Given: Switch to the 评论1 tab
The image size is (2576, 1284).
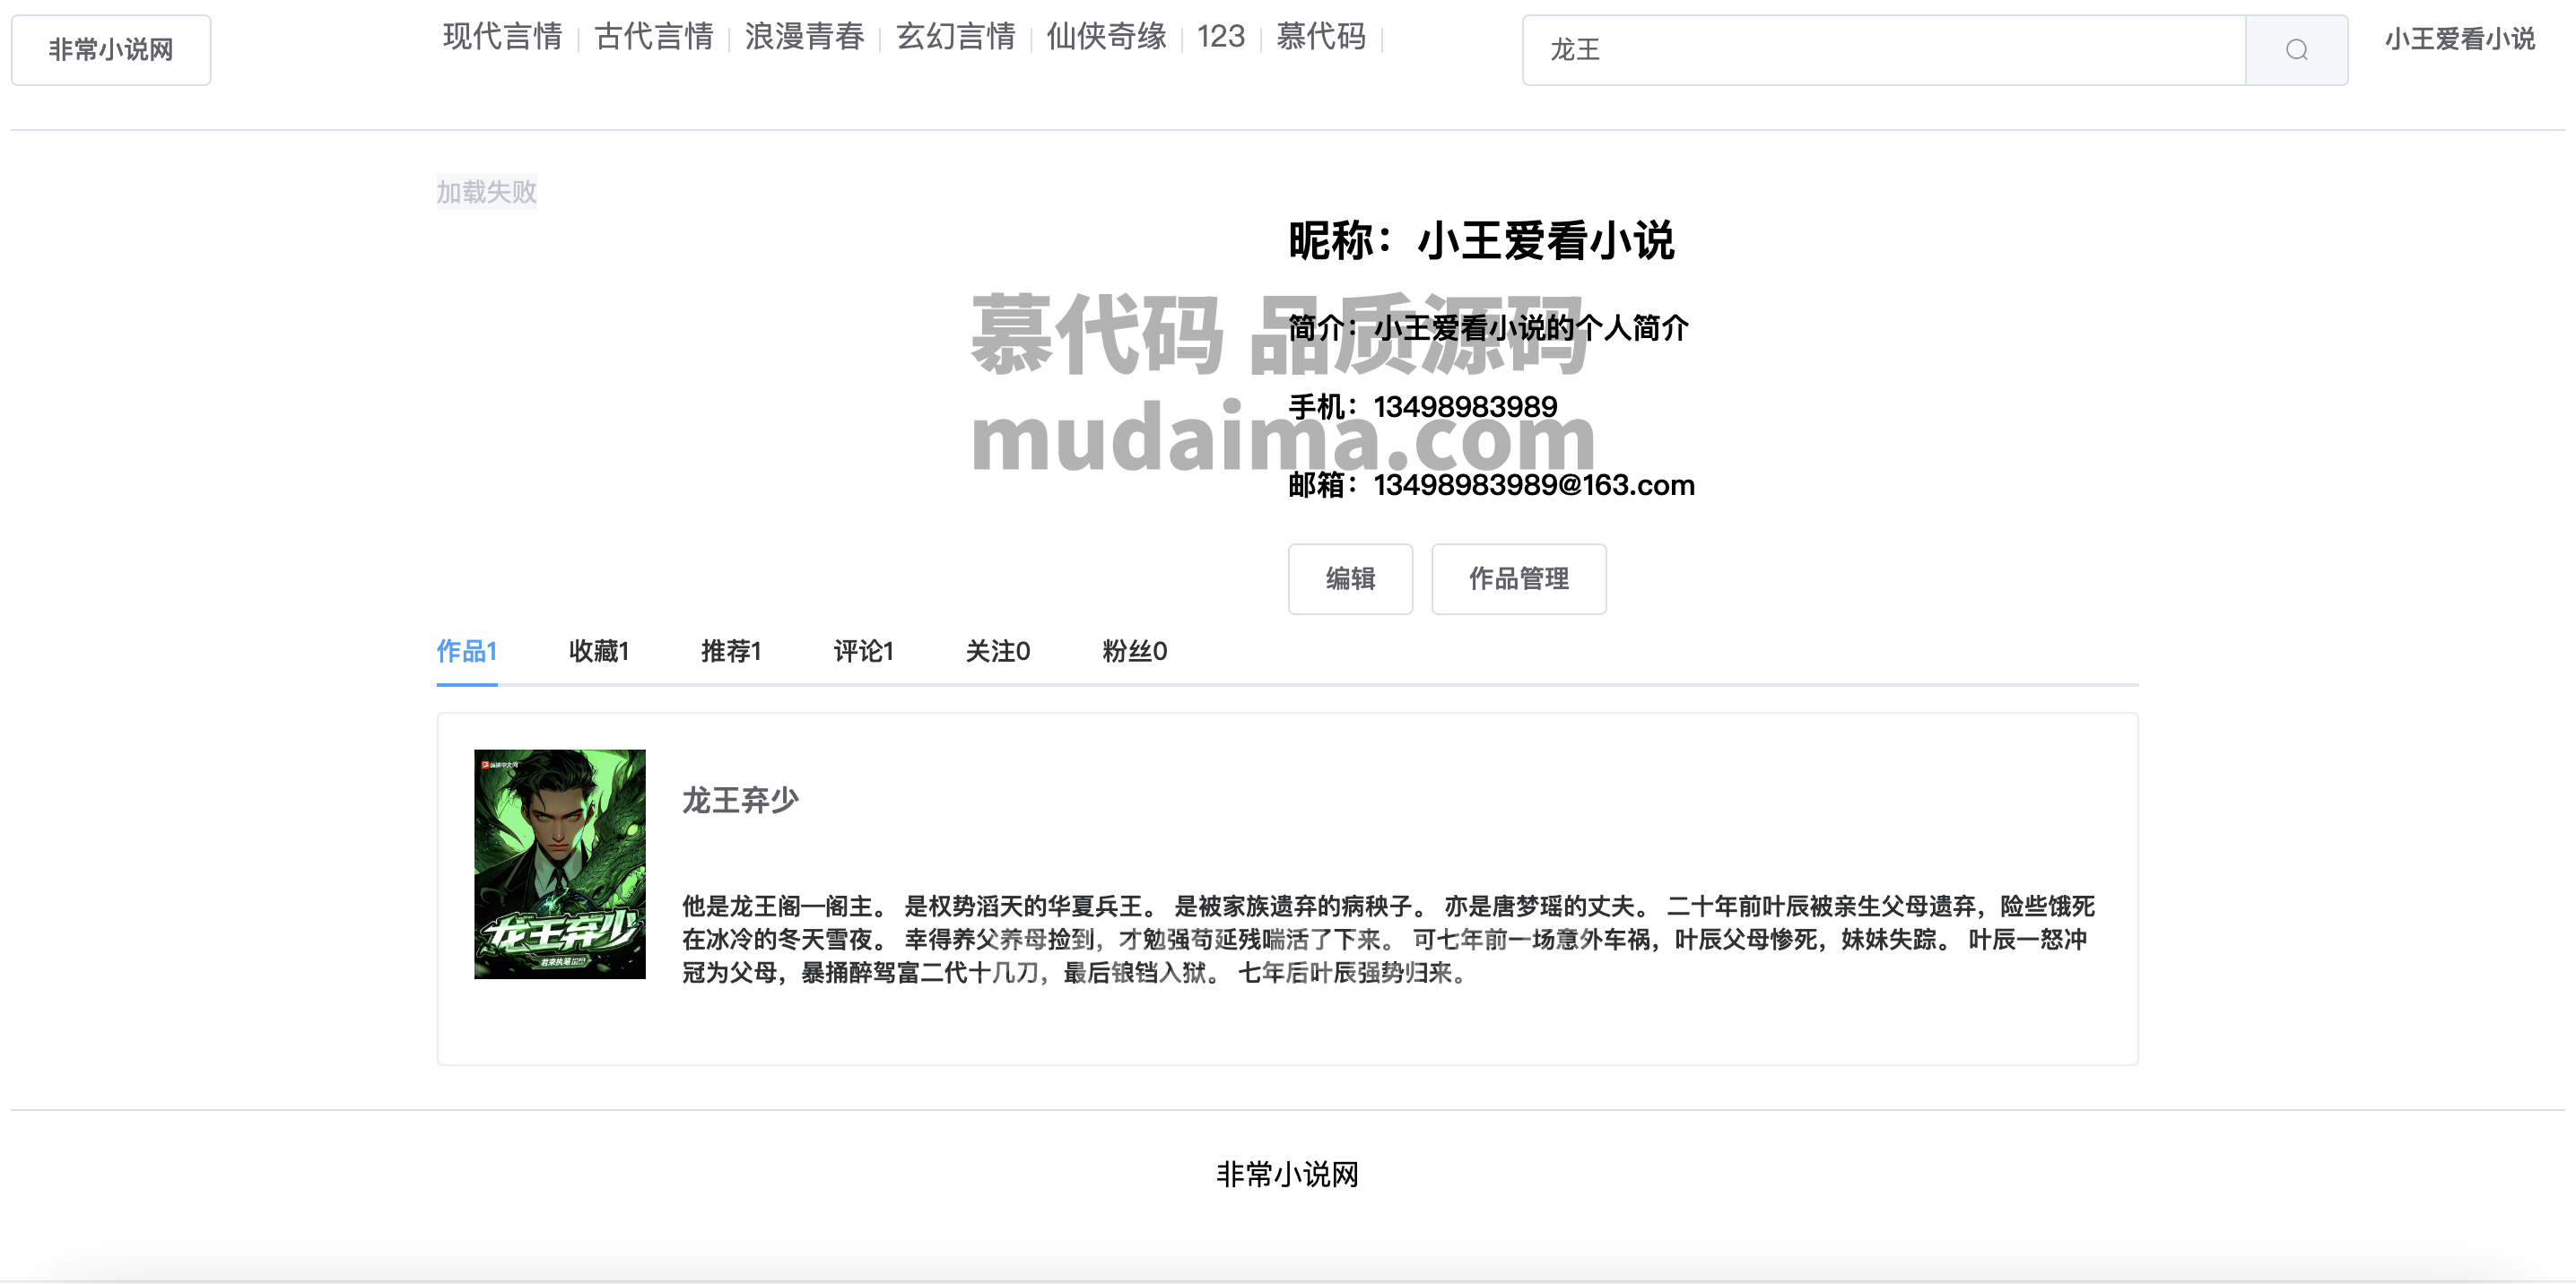Looking at the screenshot, I should (x=864, y=651).
